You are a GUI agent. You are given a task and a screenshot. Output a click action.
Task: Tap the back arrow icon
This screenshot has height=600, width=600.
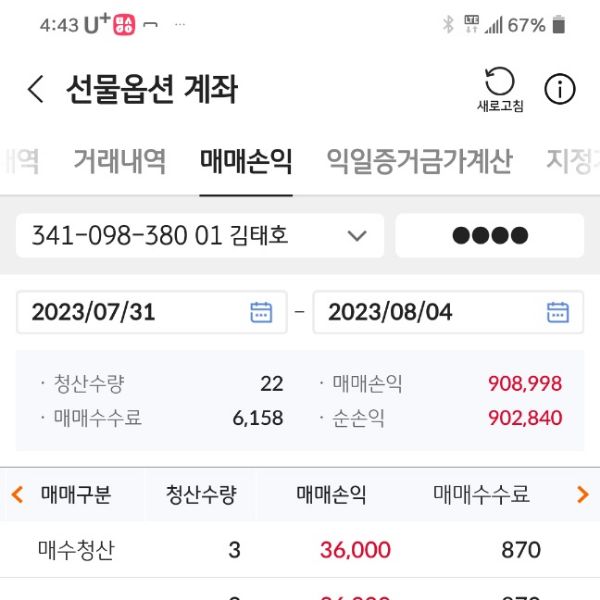click(36, 90)
